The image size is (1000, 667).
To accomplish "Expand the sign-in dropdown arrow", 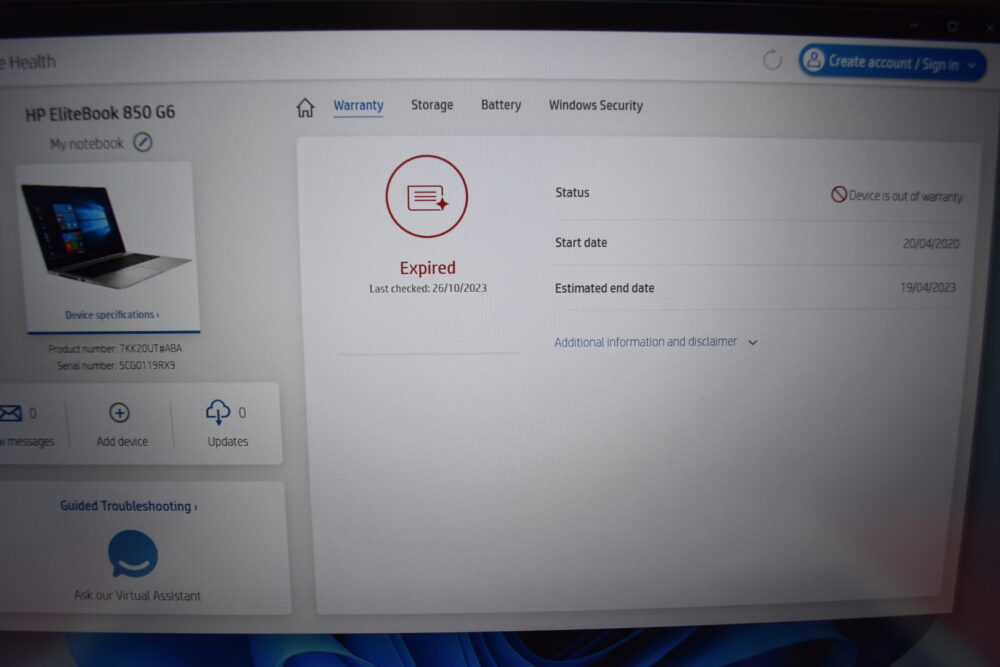I will click(x=971, y=65).
